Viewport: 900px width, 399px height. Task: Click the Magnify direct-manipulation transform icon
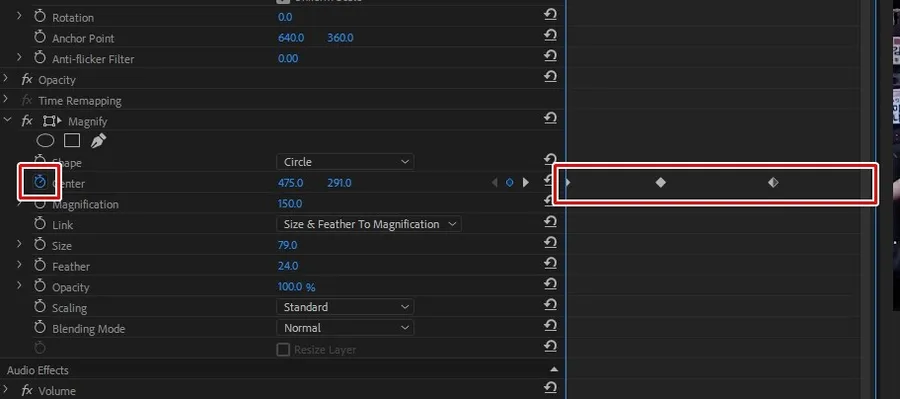point(52,121)
